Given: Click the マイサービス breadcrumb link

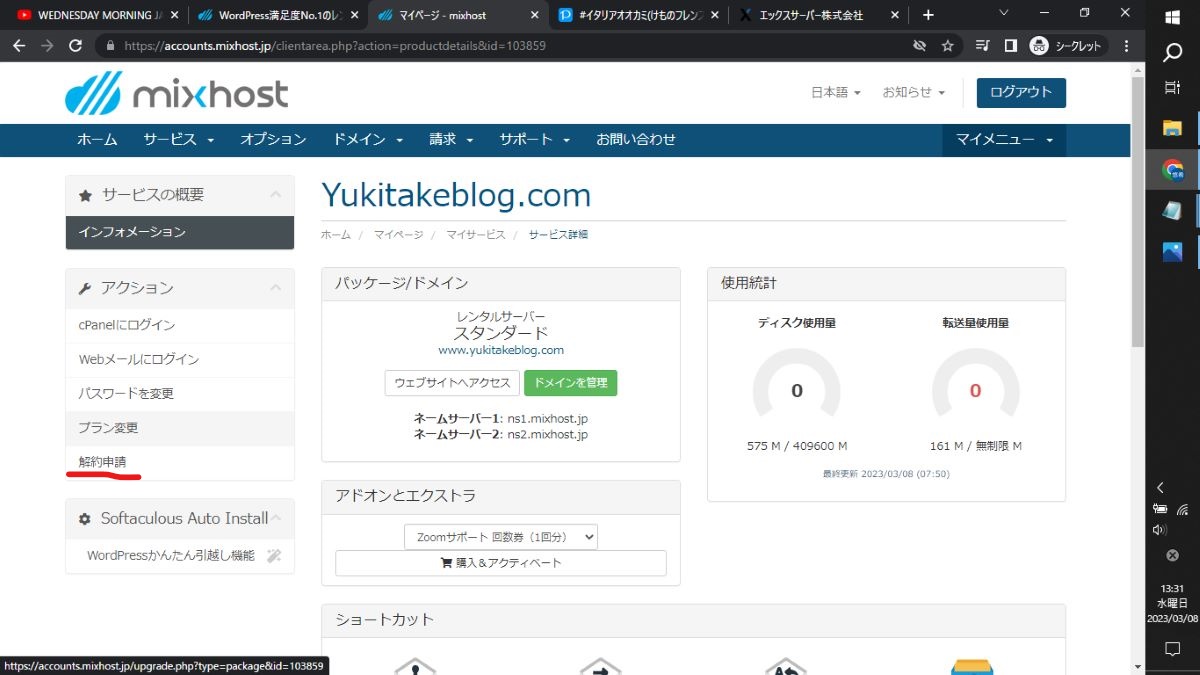Looking at the screenshot, I should tap(475, 234).
